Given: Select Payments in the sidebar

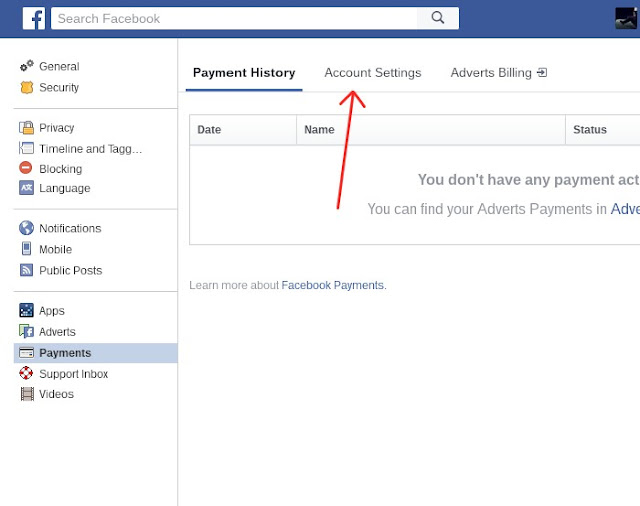Looking at the screenshot, I should 96,353.
